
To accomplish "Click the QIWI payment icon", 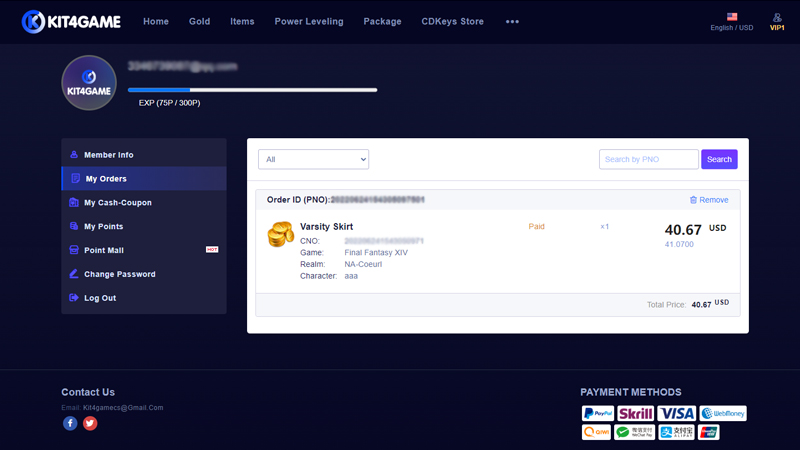I will point(596,432).
